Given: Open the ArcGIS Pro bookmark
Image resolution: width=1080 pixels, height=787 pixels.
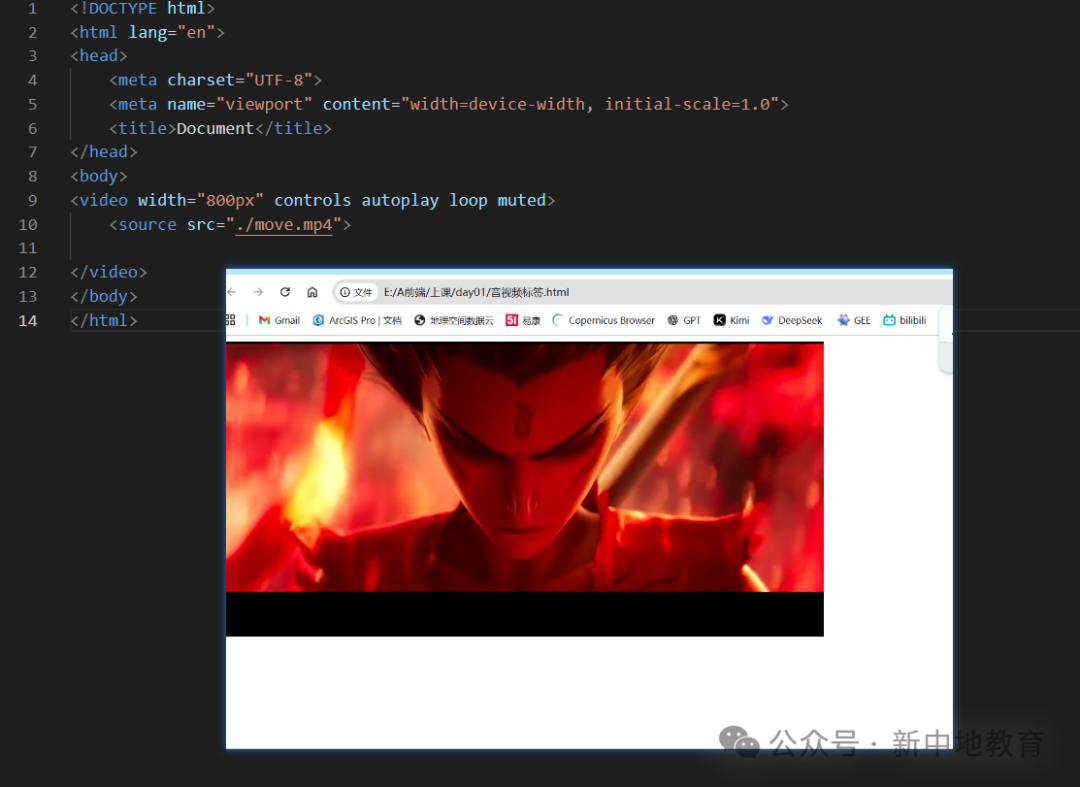Looking at the screenshot, I should (357, 320).
